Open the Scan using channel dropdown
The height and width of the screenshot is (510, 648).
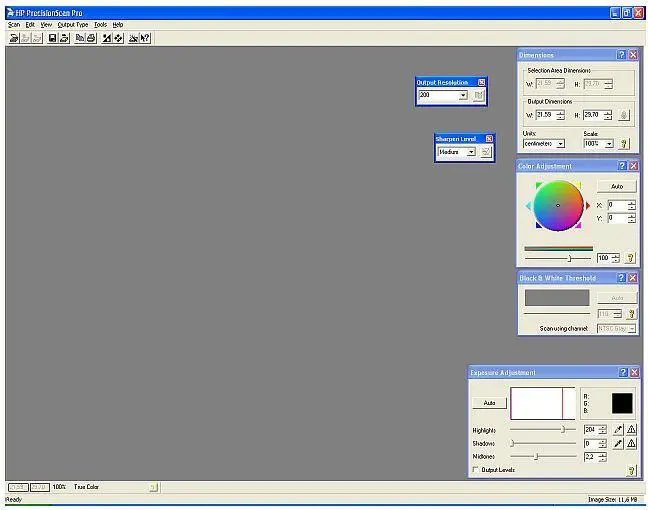[x=632, y=329]
